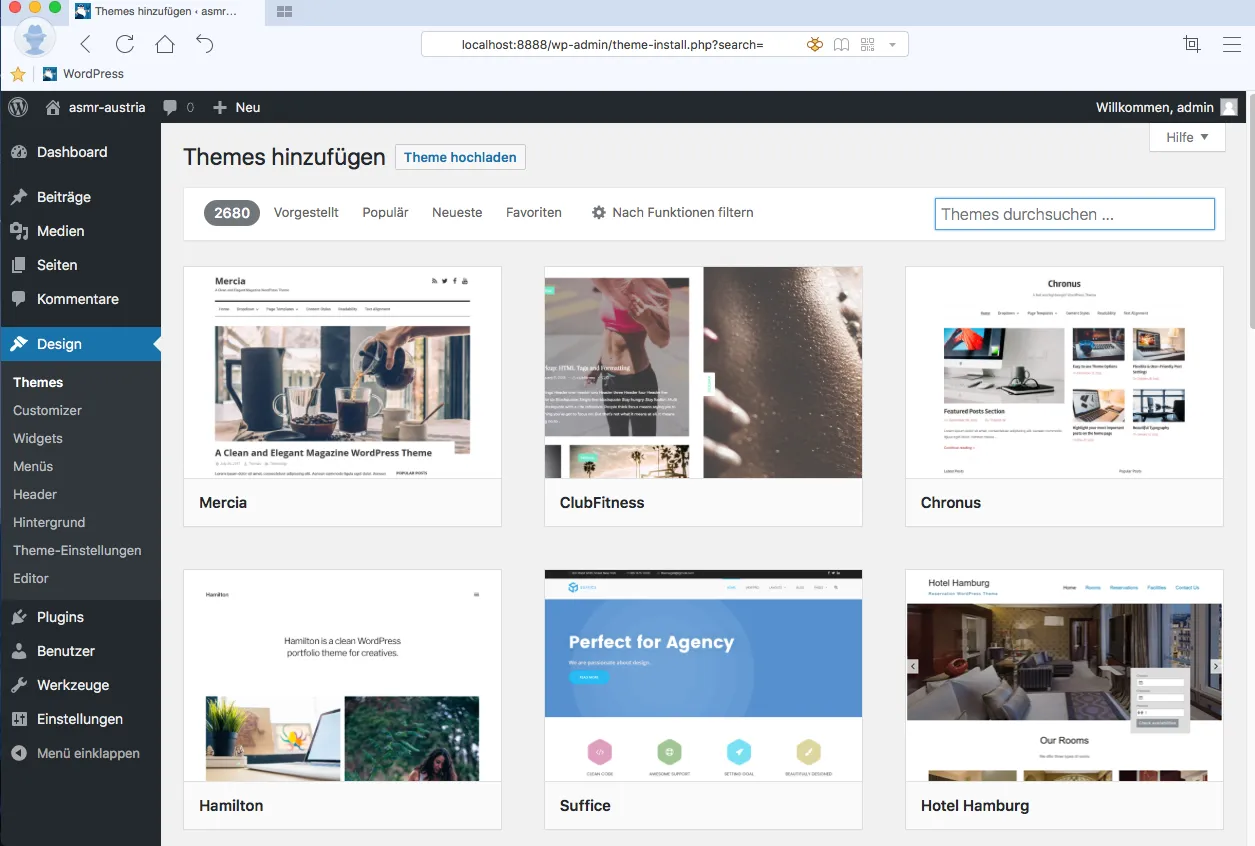Open the Editor submenu entry
The height and width of the screenshot is (846, 1255).
(31, 578)
